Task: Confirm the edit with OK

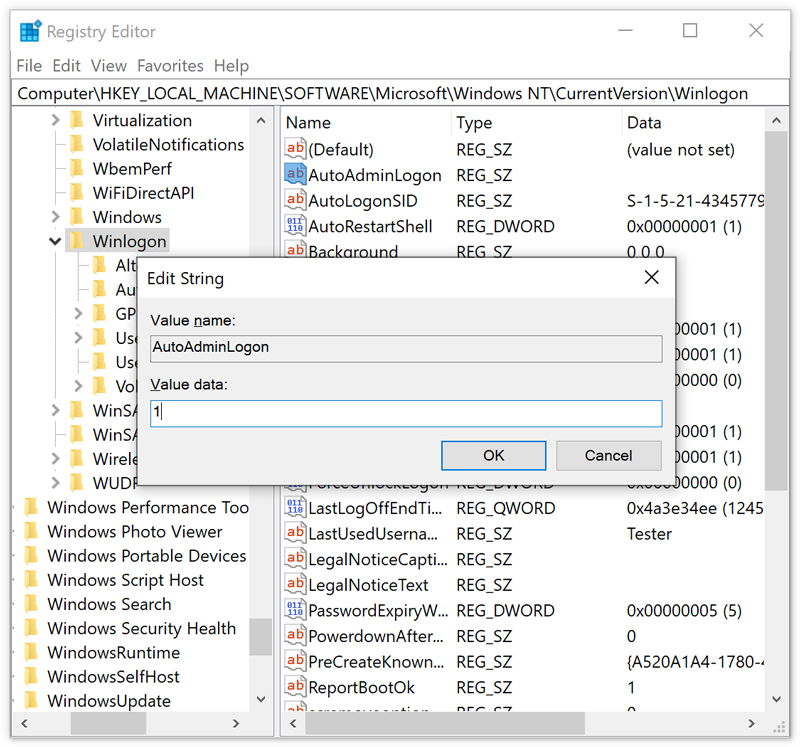Action: pos(493,455)
